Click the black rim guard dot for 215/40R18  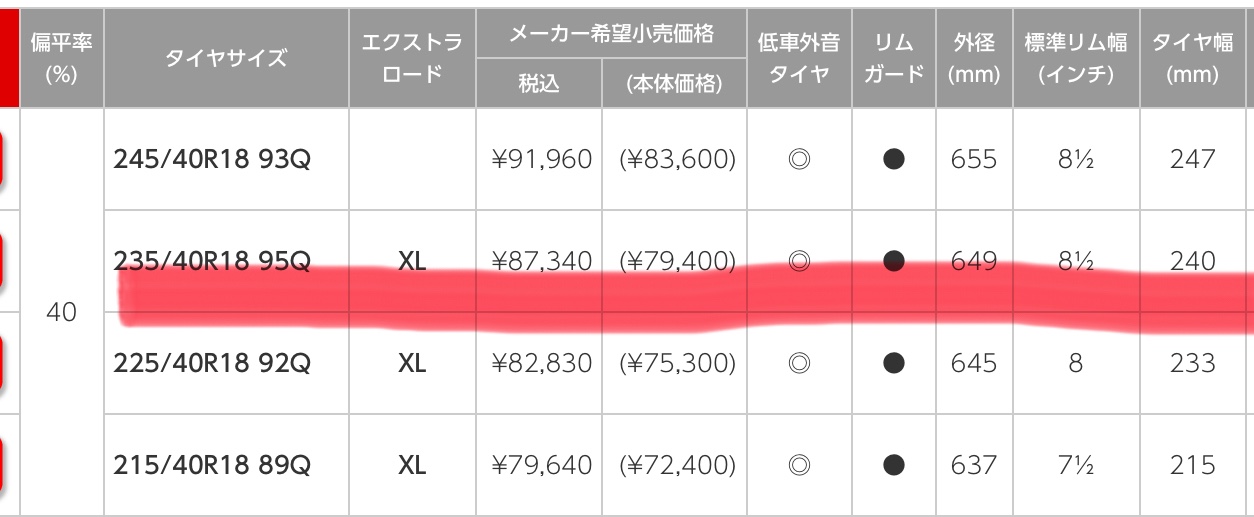coord(894,465)
